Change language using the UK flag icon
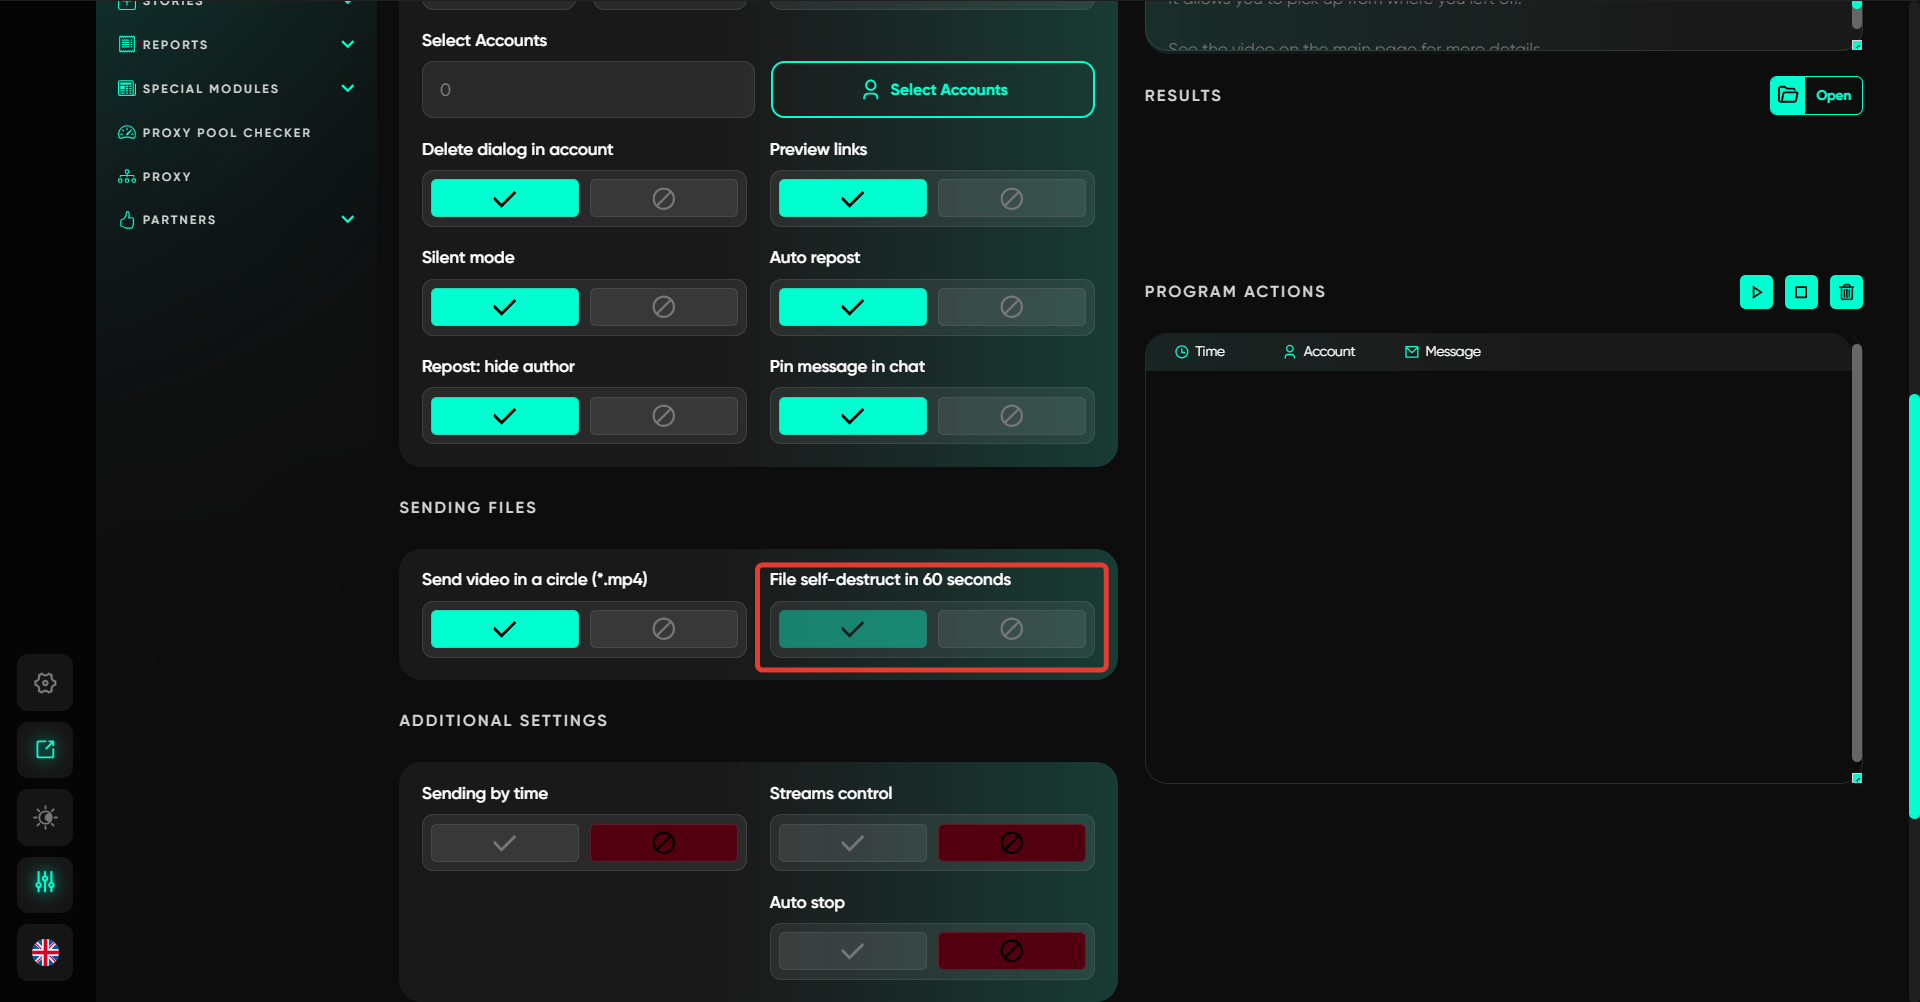1920x1002 pixels. tap(45, 952)
